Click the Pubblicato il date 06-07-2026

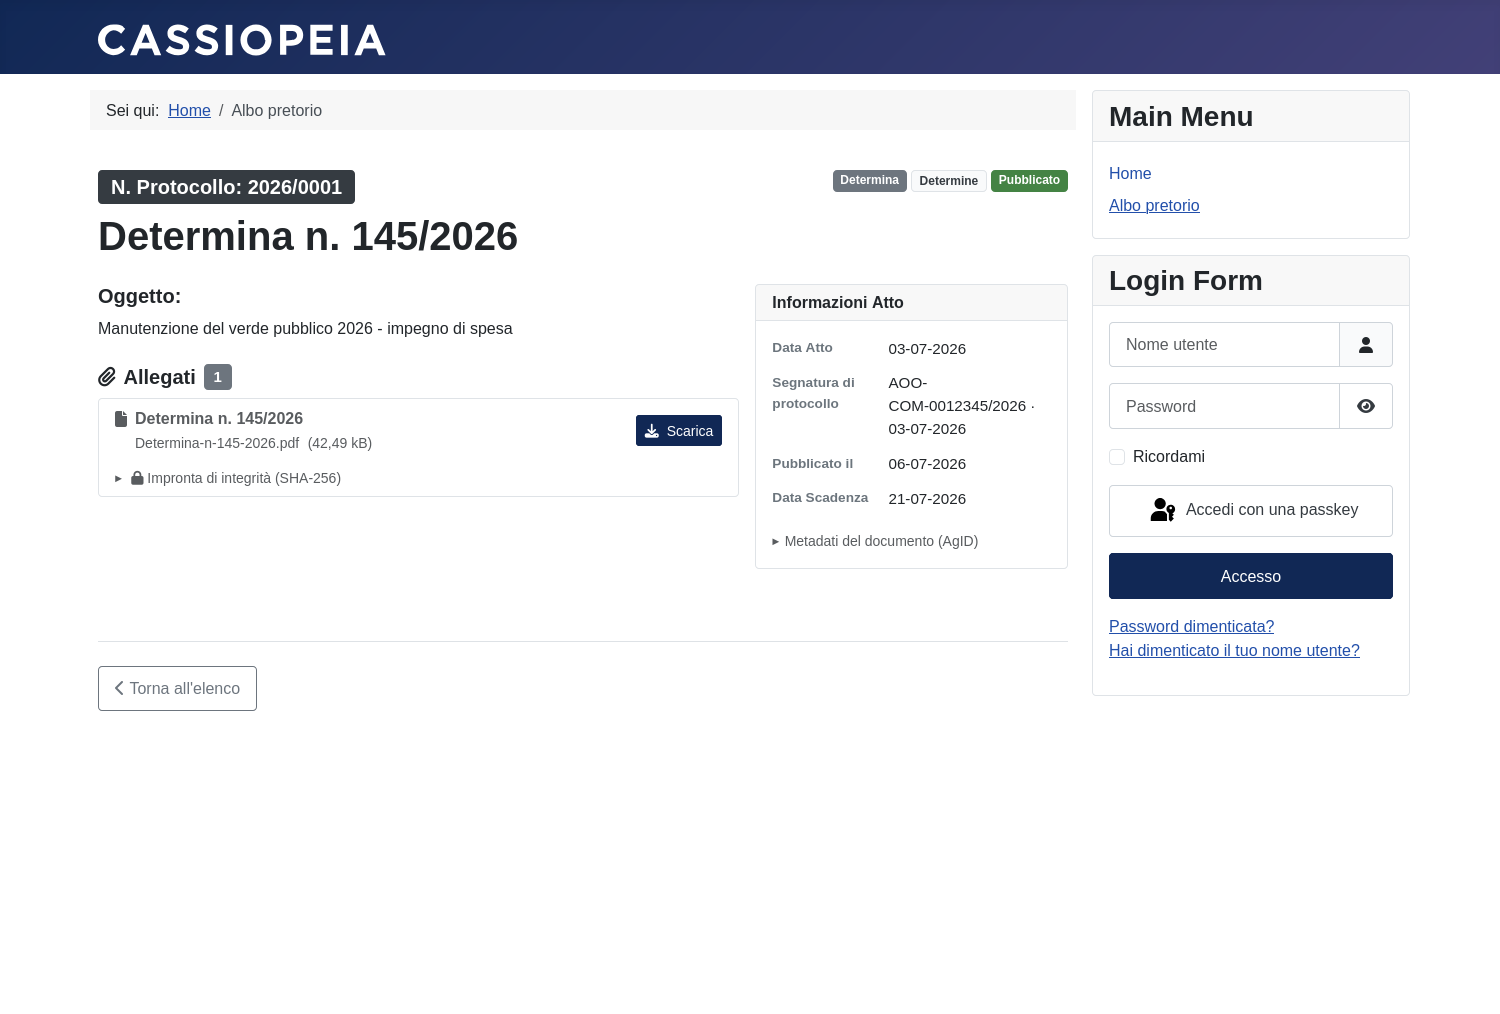[927, 464]
